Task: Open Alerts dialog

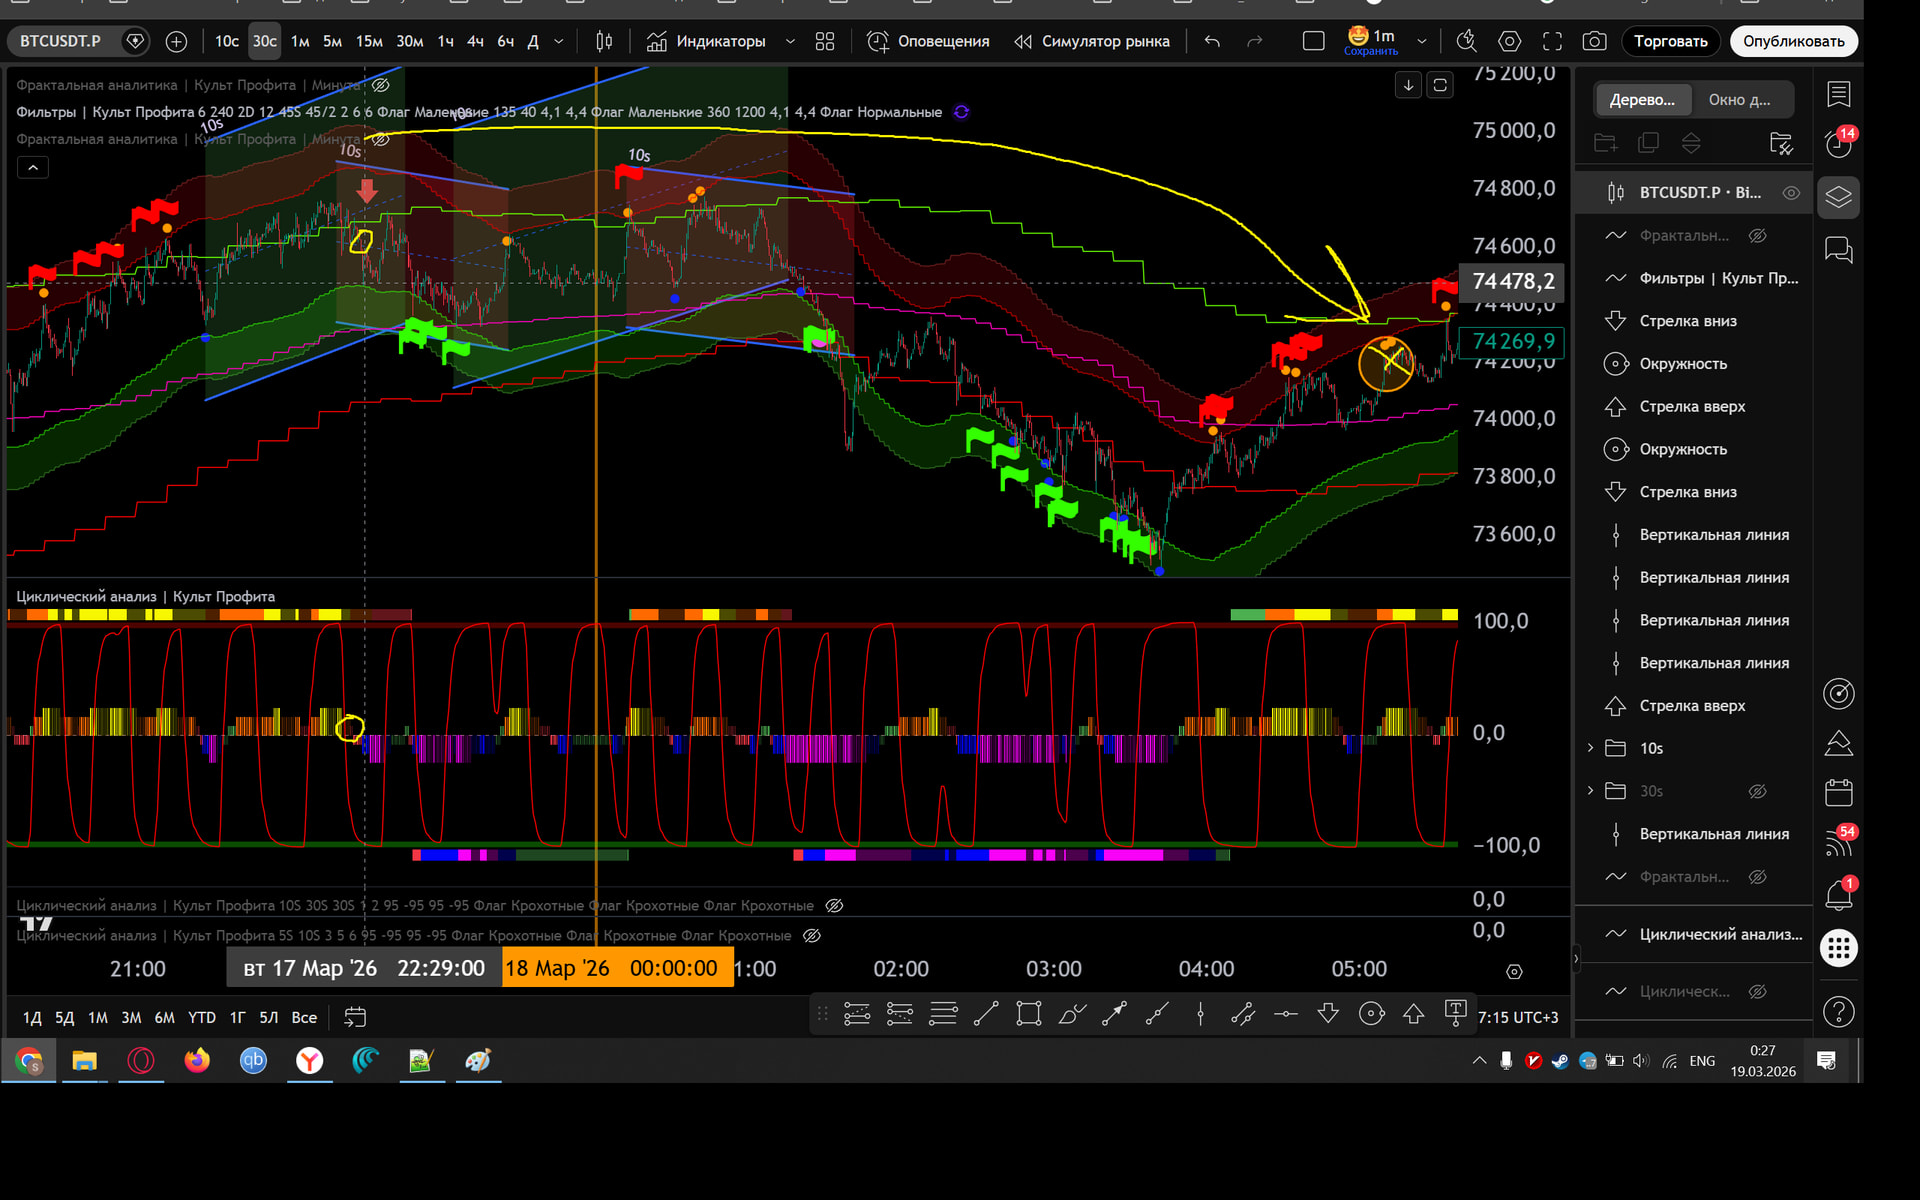Action: tap(928, 41)
